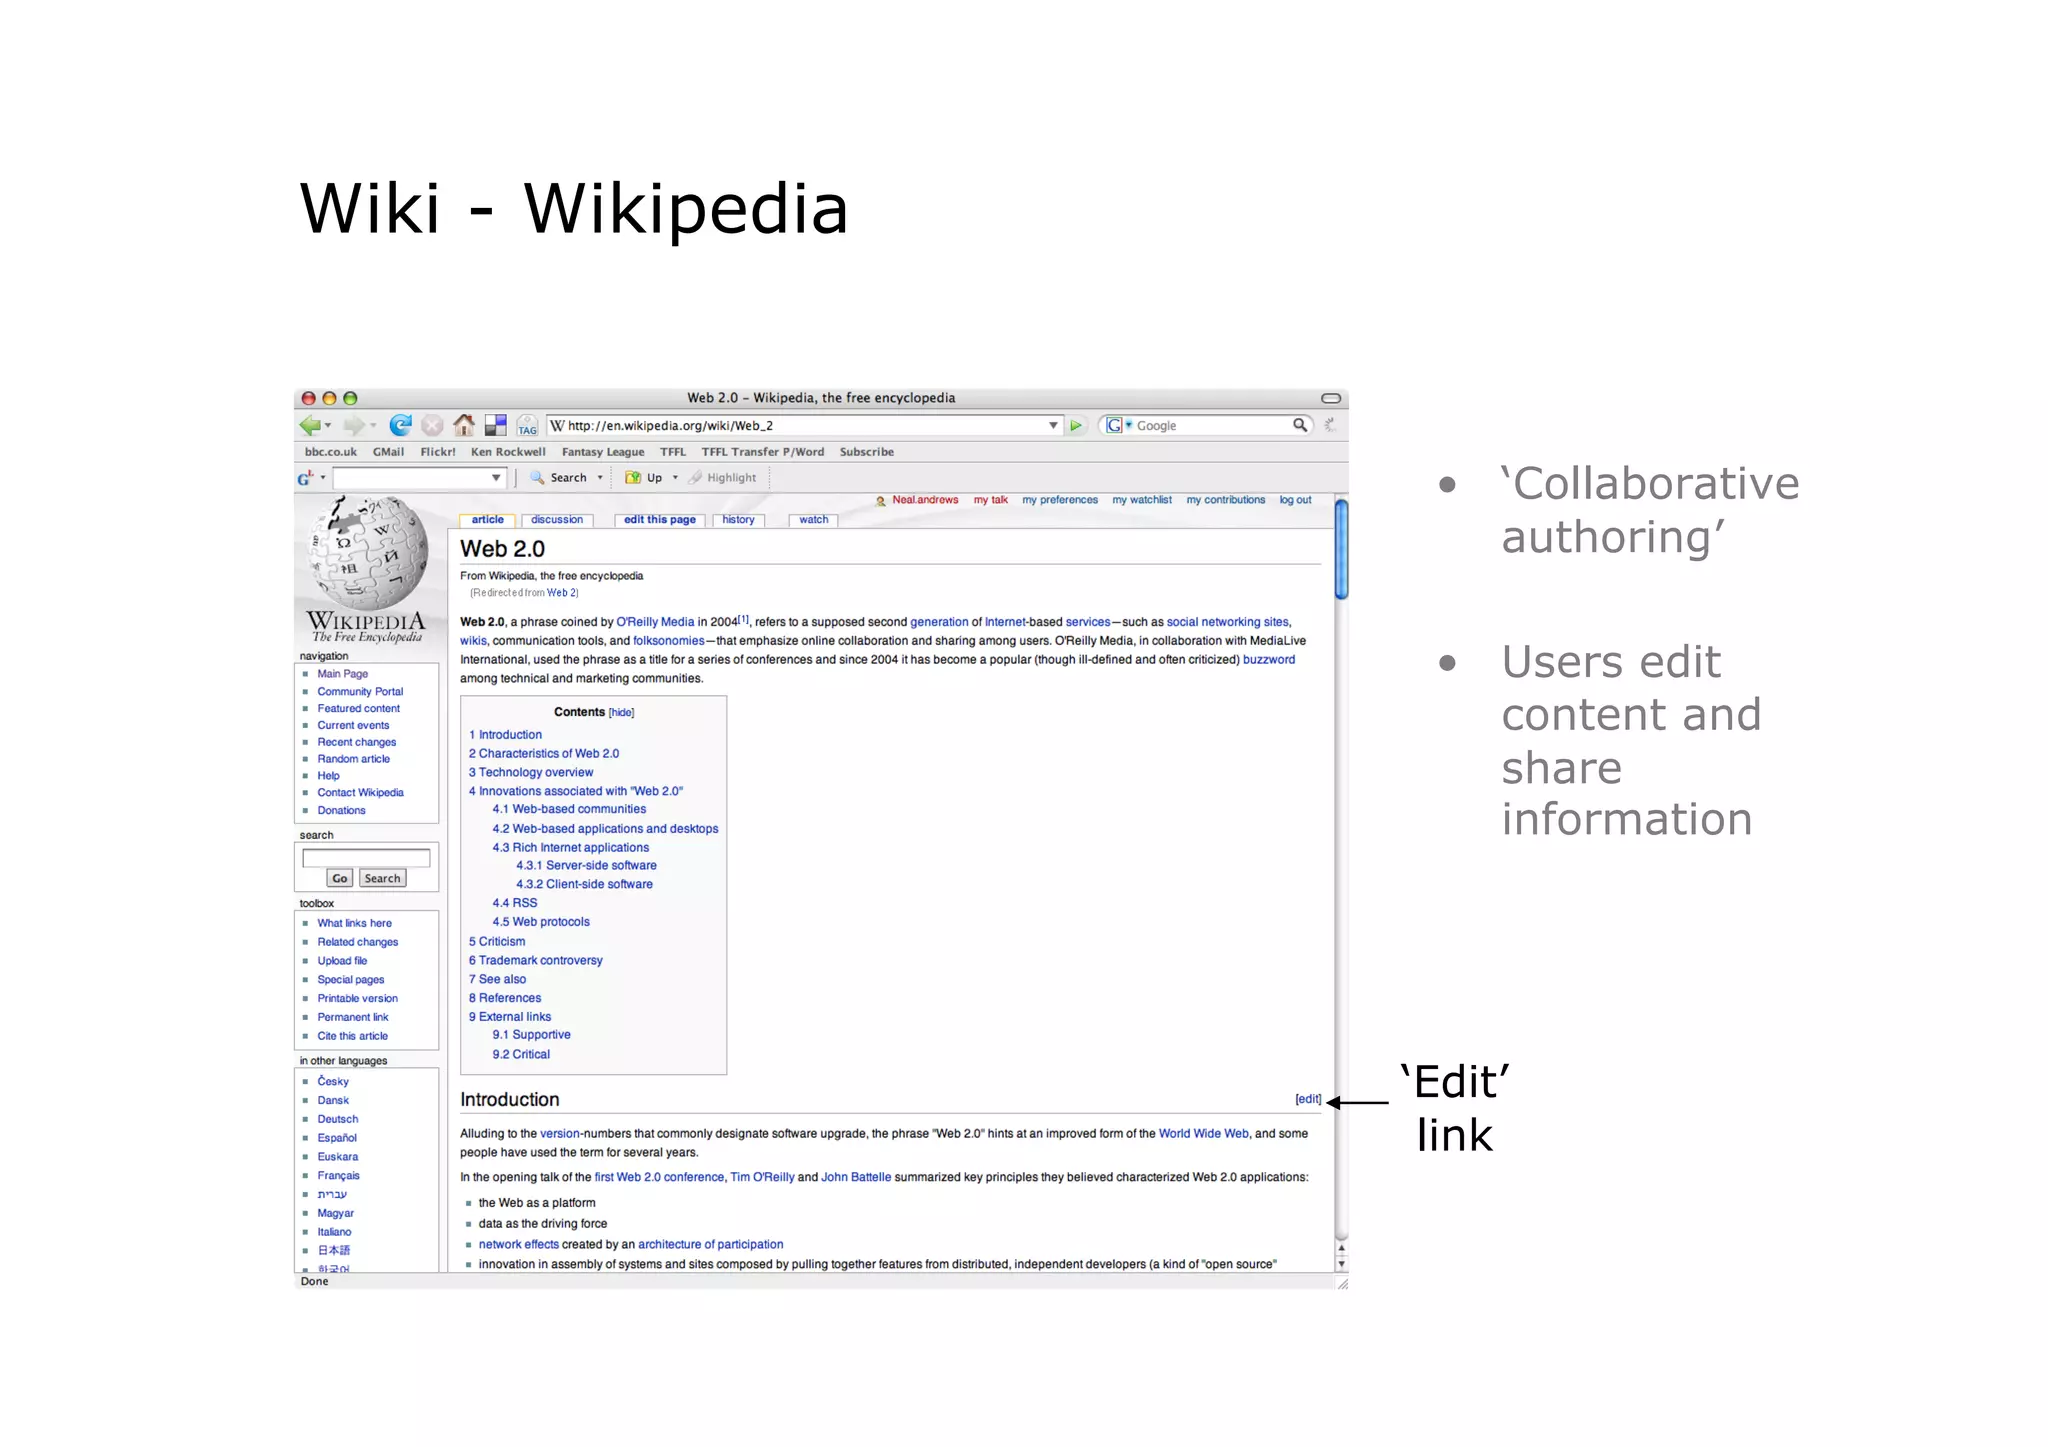2048x1447 pixels.
Task: Click the Google toolbar G logo
Action: 305,478
